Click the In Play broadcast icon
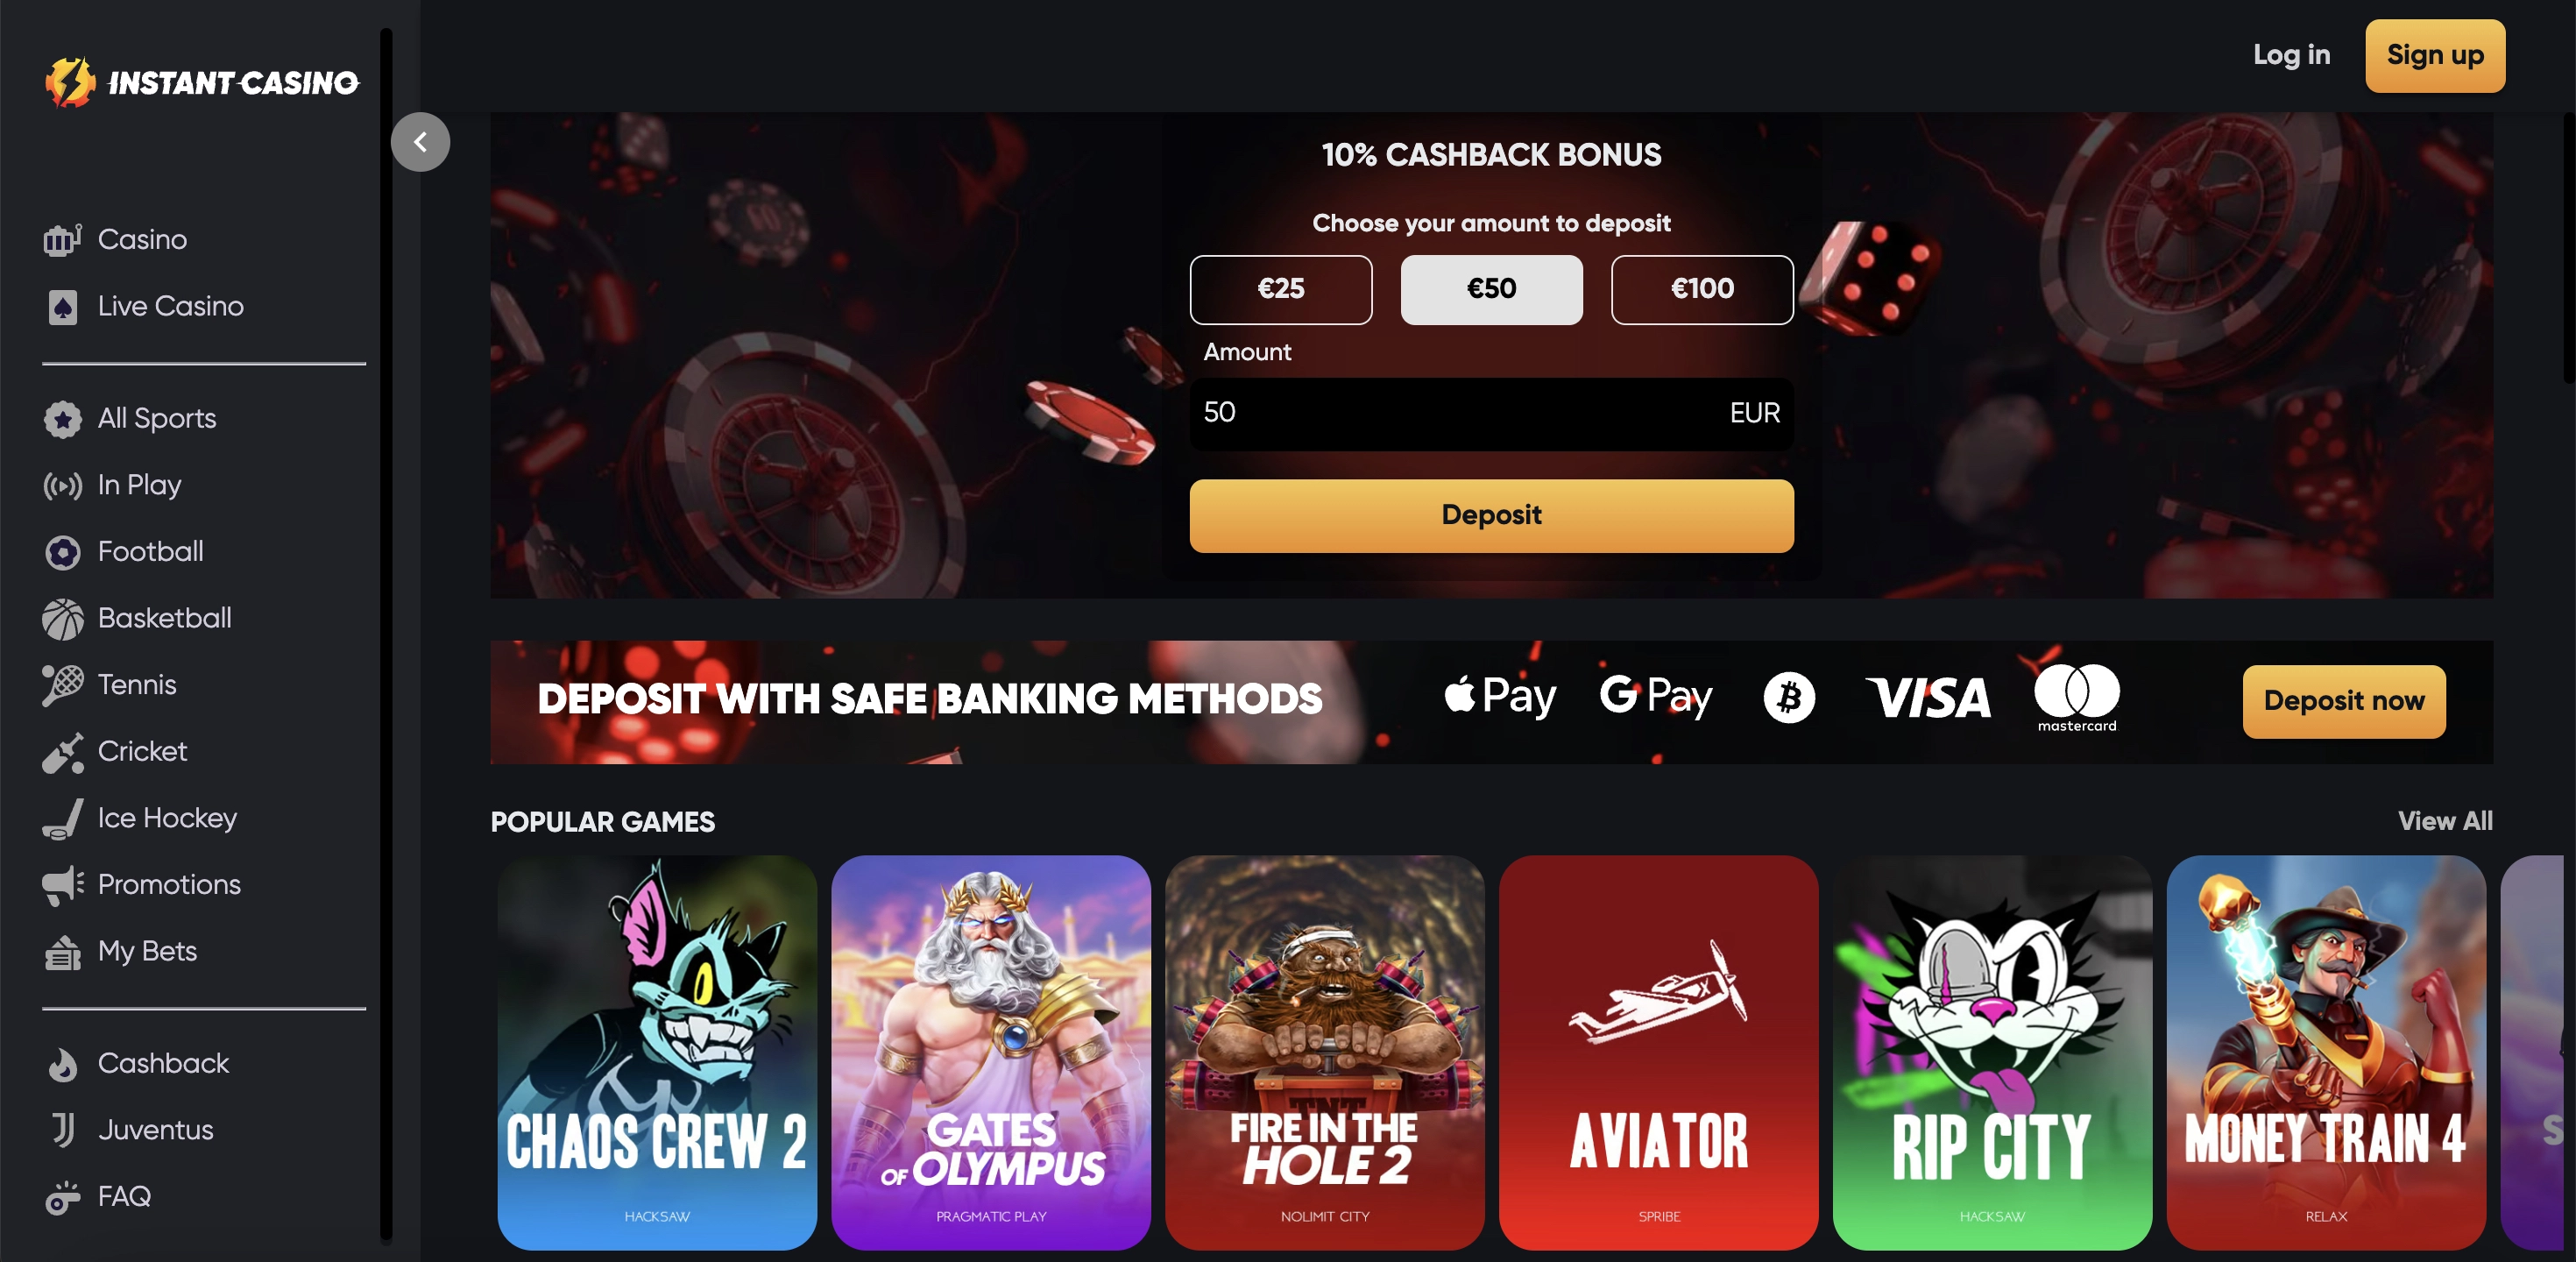The width and height of the screenshot is (2576, 1262). click(x=62, y=486)
